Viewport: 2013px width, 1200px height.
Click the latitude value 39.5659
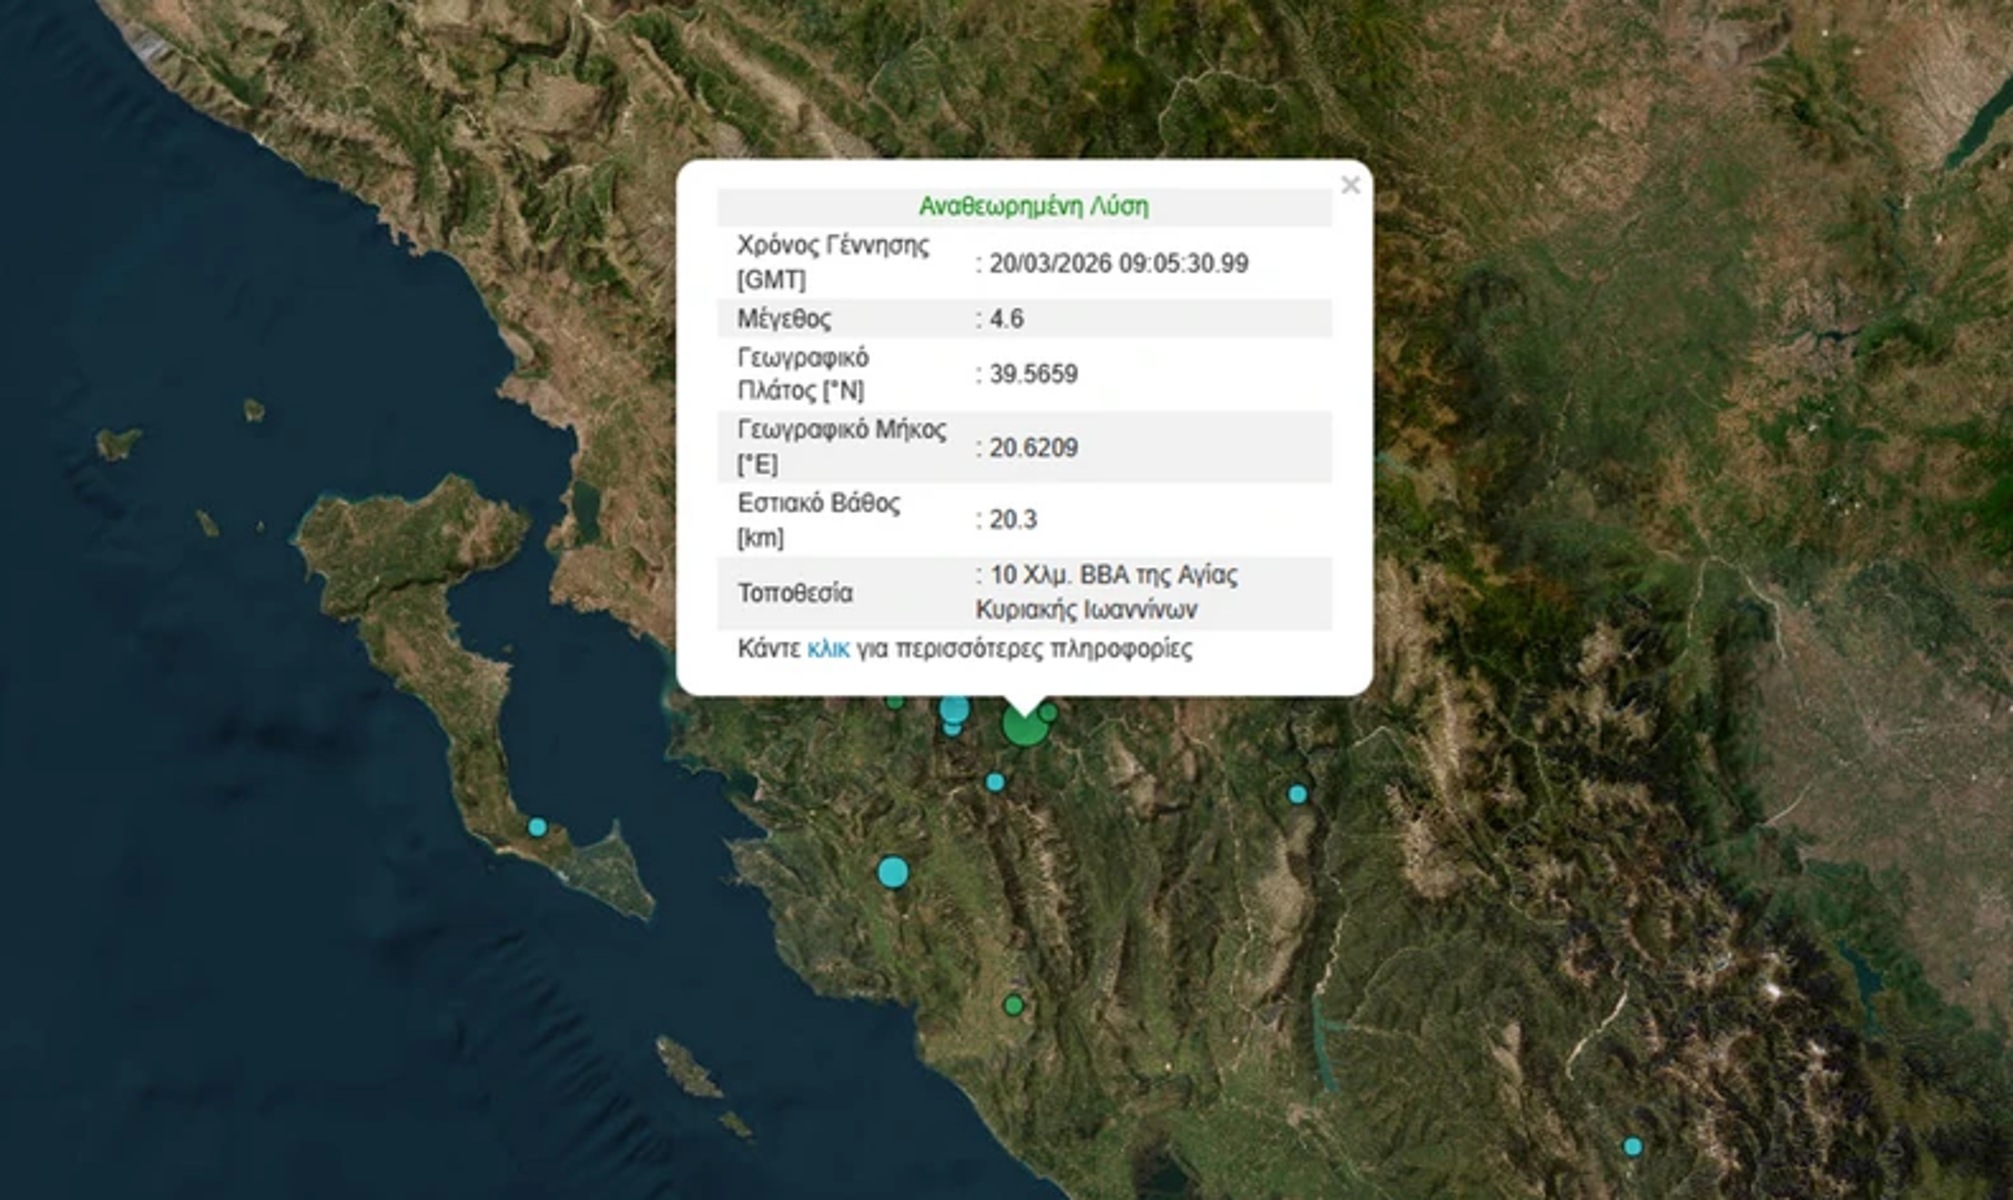click(1033, 374)
